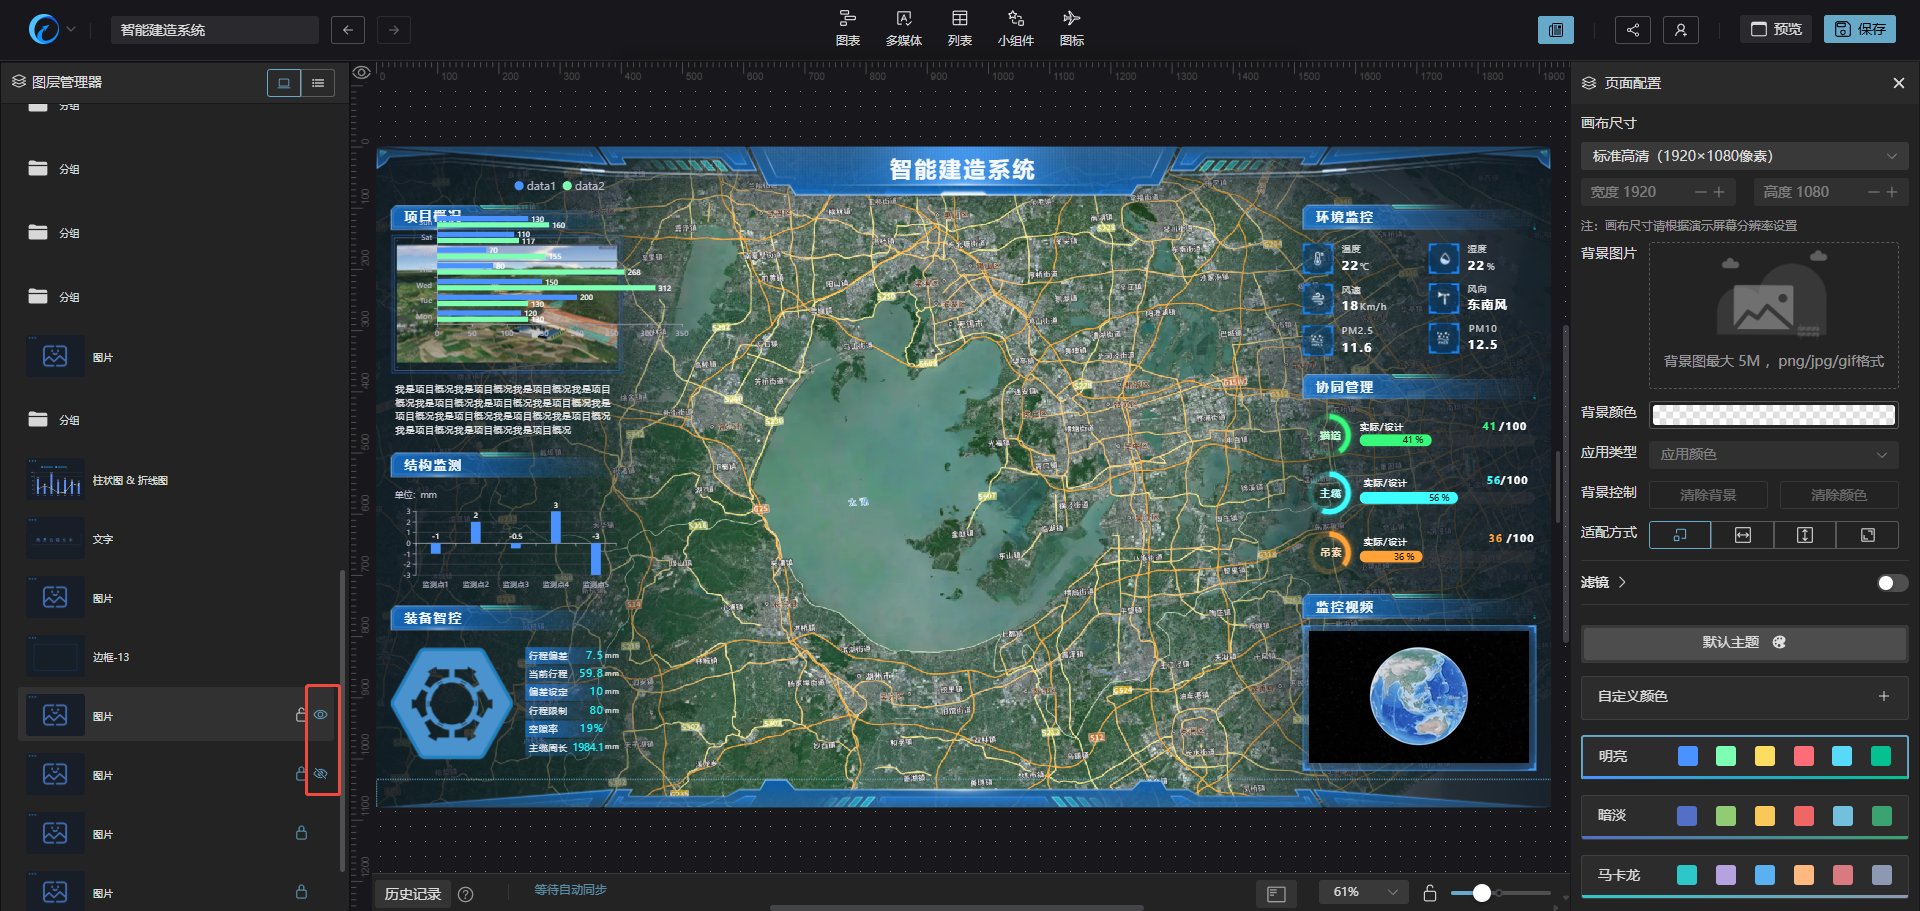Open the 多媒体 menu
Screen dimensions: 1920x911
[x=903, y=28]
